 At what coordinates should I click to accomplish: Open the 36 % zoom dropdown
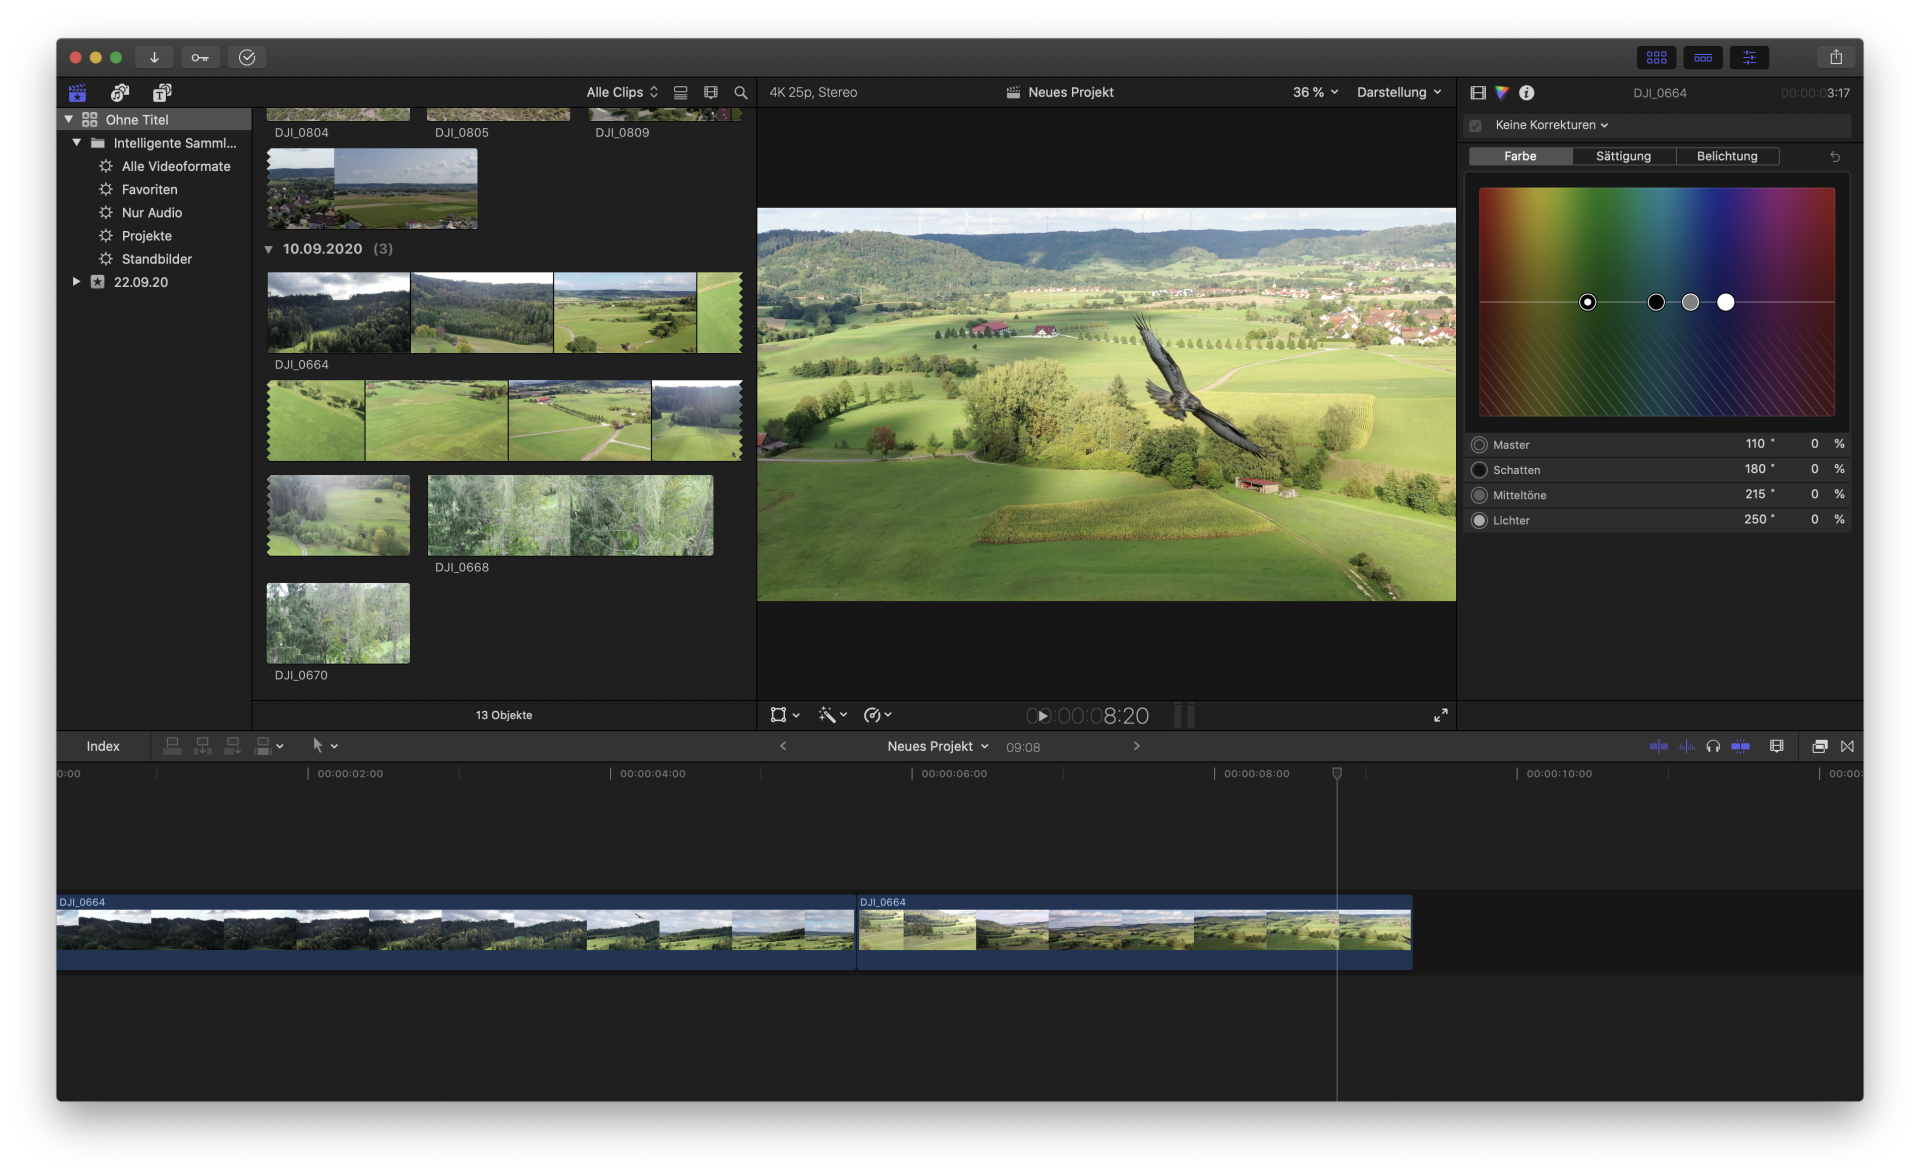pos(1314,92)
